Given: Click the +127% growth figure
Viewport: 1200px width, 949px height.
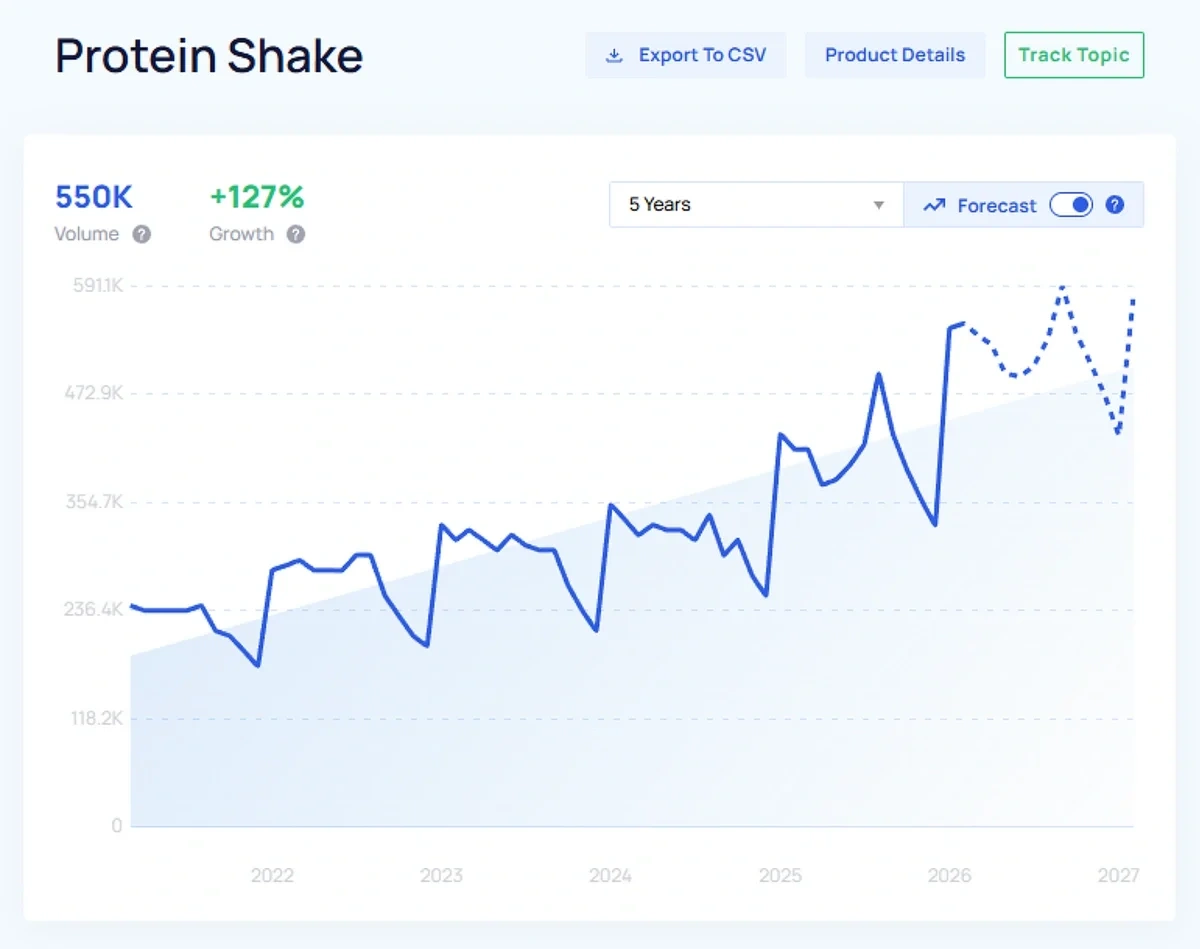Looking at the screenshot, I should [x=257, y=197].
